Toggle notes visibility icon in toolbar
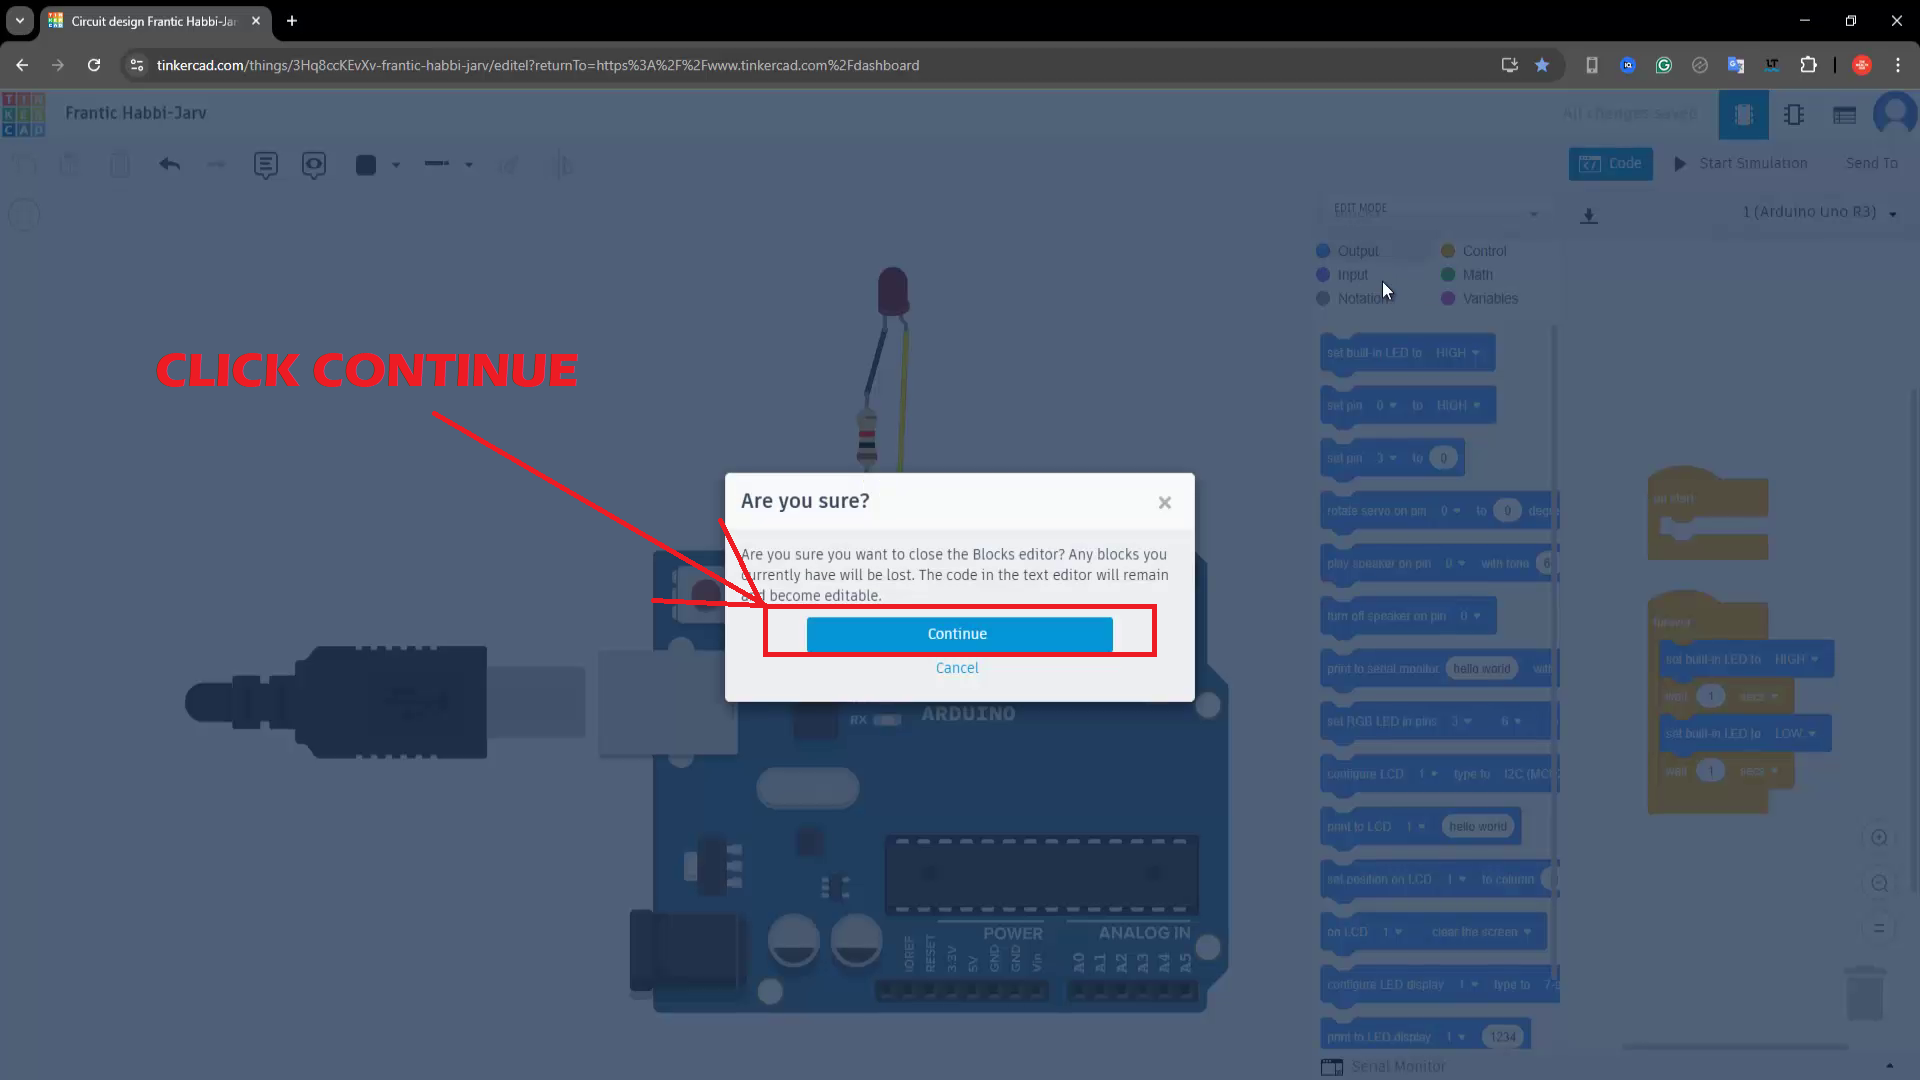Image resolution: width=1920 pixels, height=1080 pixels. pos(314,165)
